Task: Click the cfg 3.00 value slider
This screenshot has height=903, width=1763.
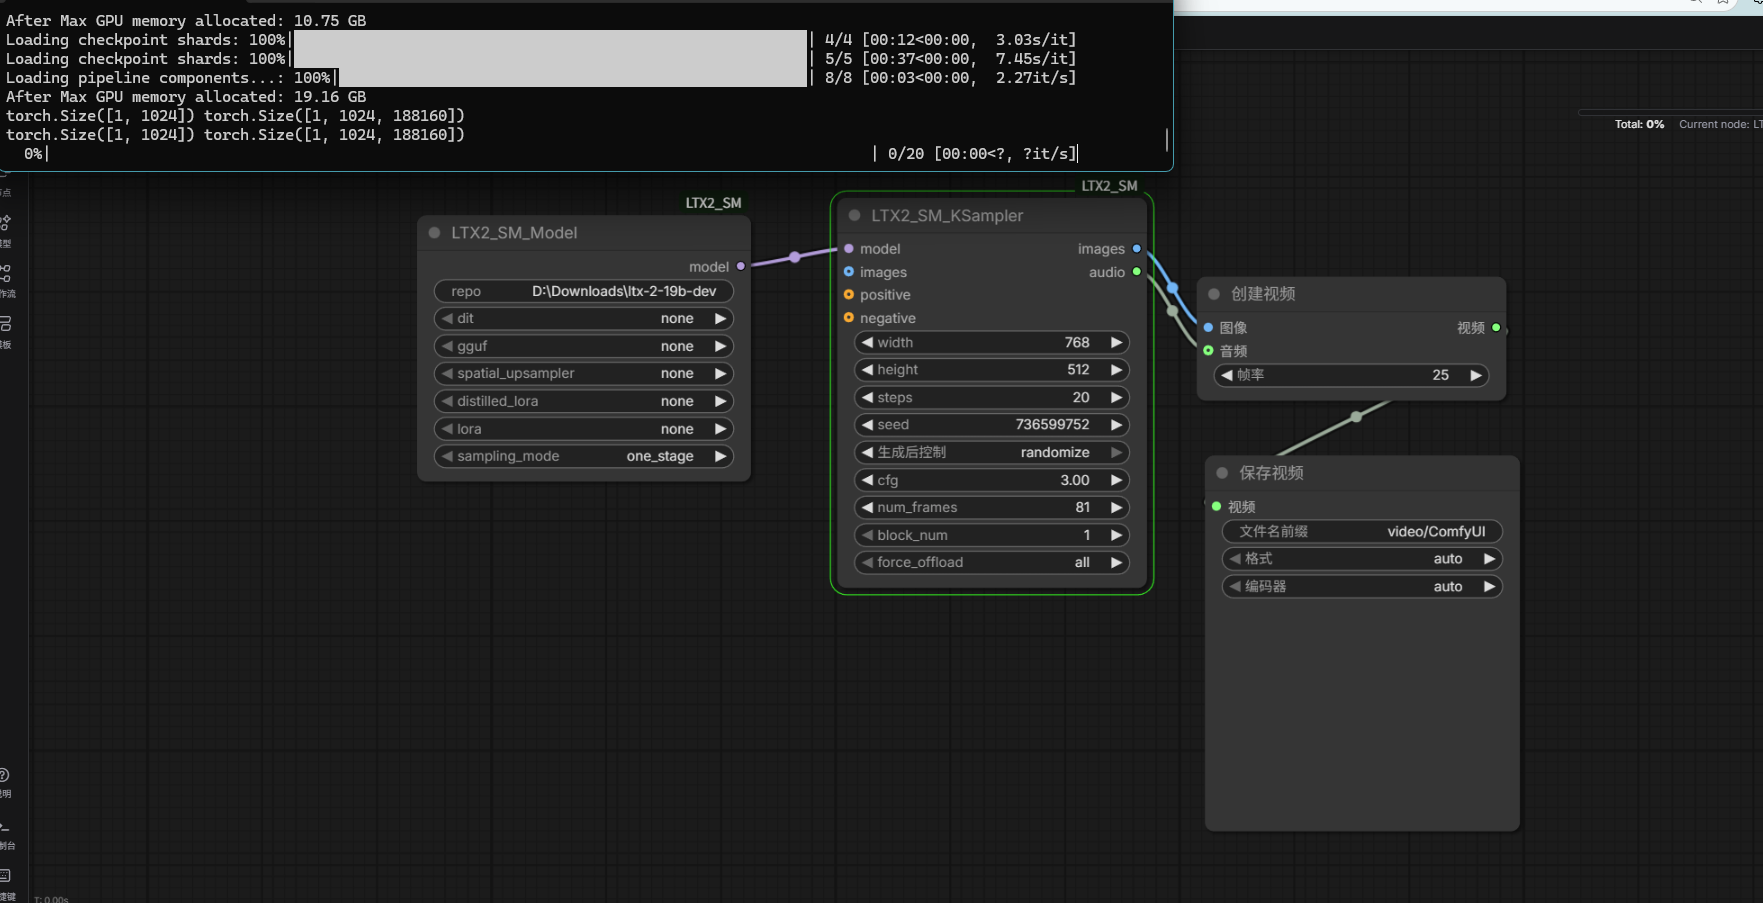Action: 991,480
